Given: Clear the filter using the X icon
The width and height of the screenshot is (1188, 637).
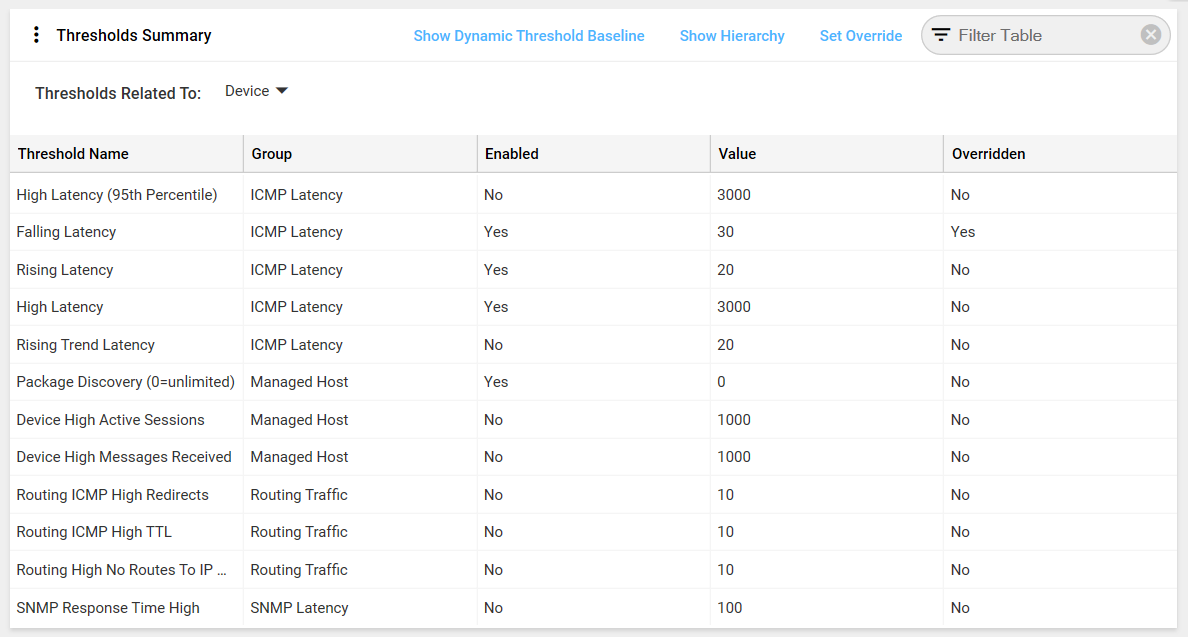Looking at the screenshot, I should pos(1150,34).
